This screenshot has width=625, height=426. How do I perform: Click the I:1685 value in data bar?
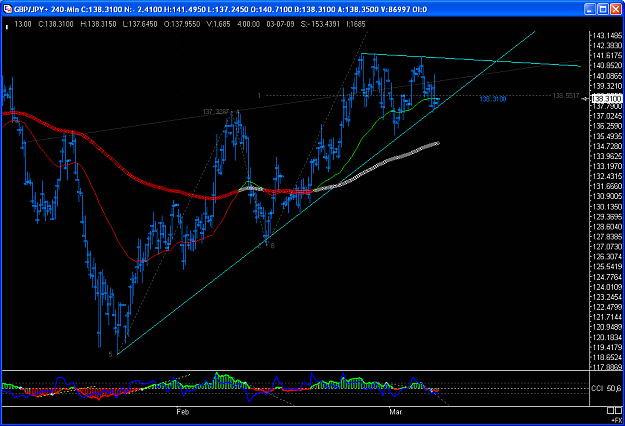(x=356, y=24)
